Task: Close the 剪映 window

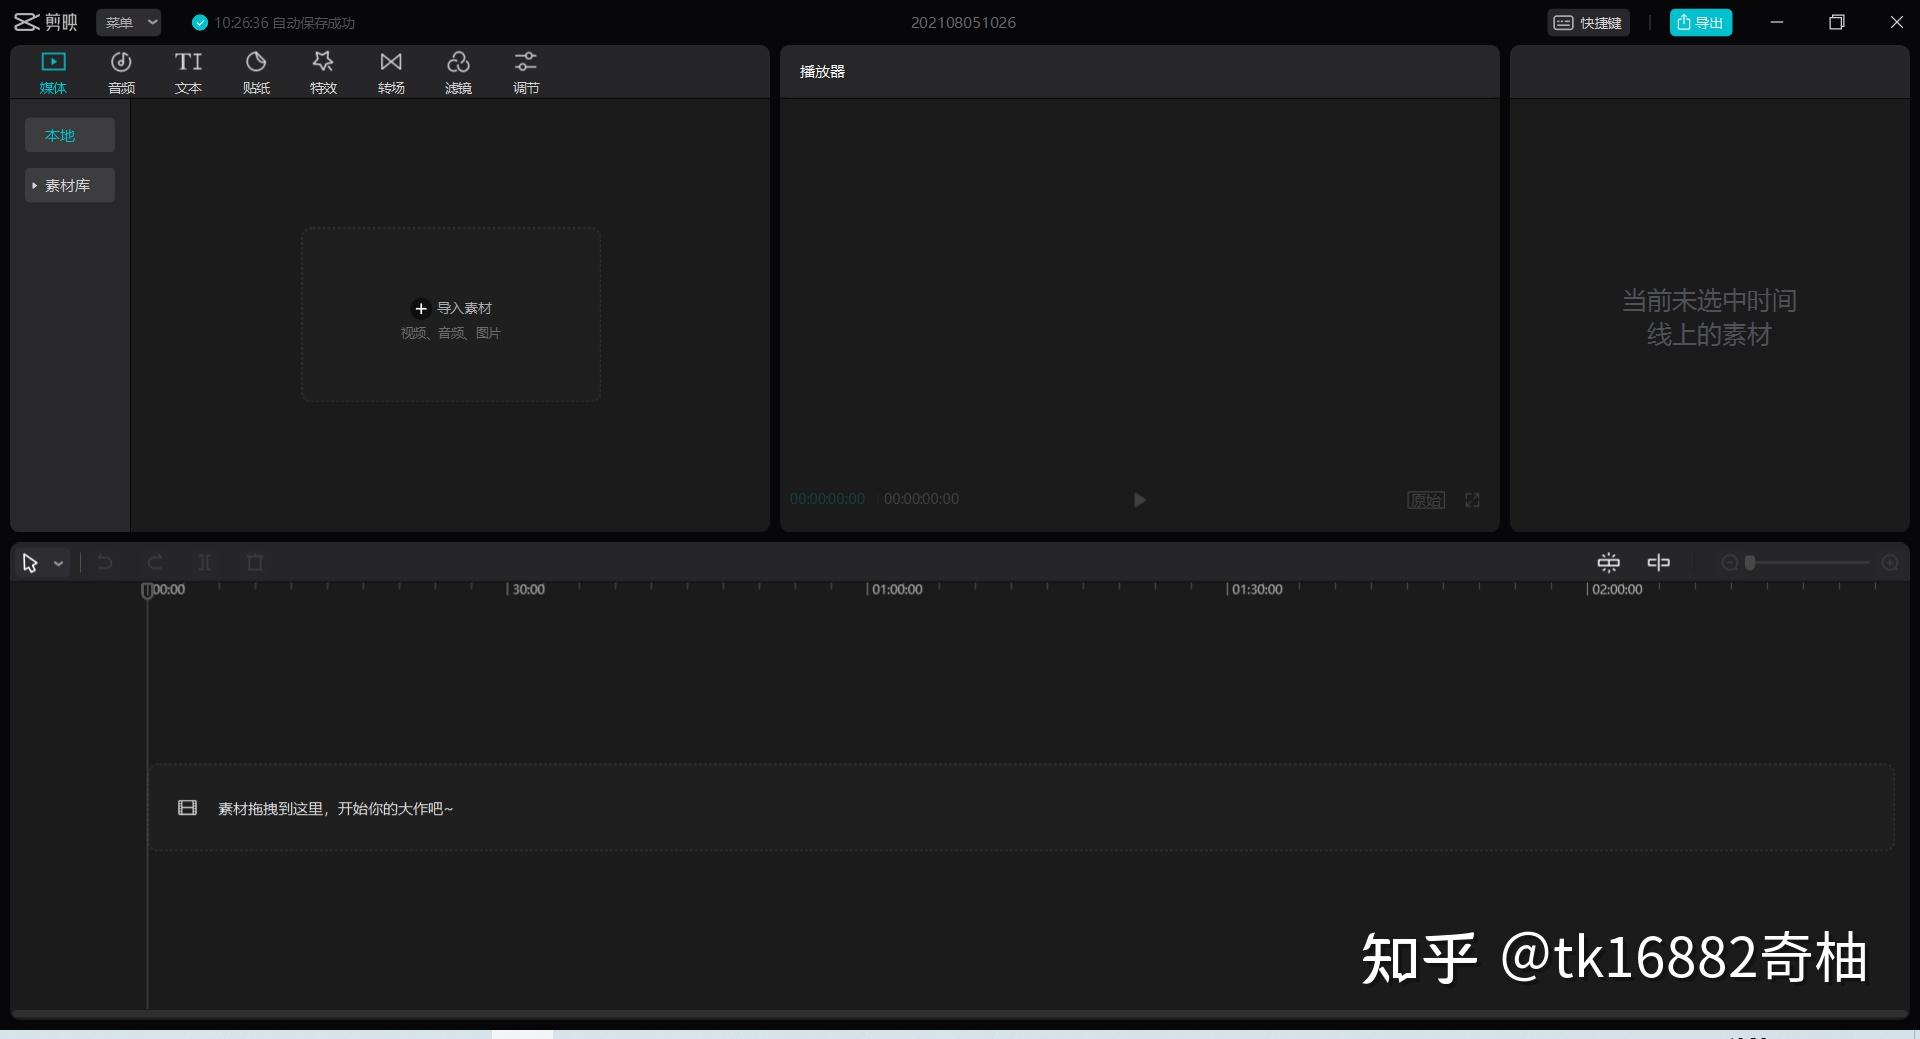Action: tap(1896, 22)
